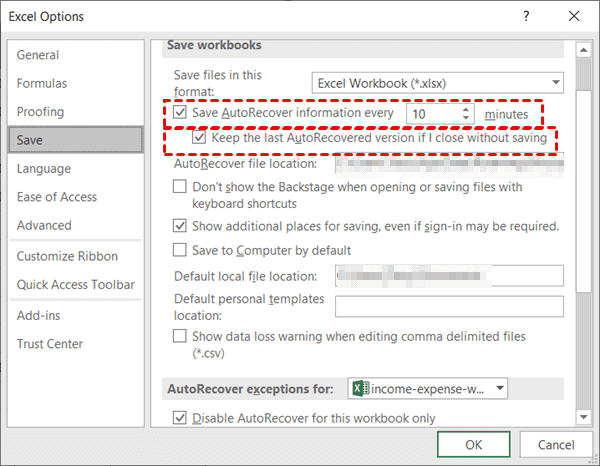The image size is (600, 466).
Task: Check Save to Computer by default
Action: (x=180, y=249)
